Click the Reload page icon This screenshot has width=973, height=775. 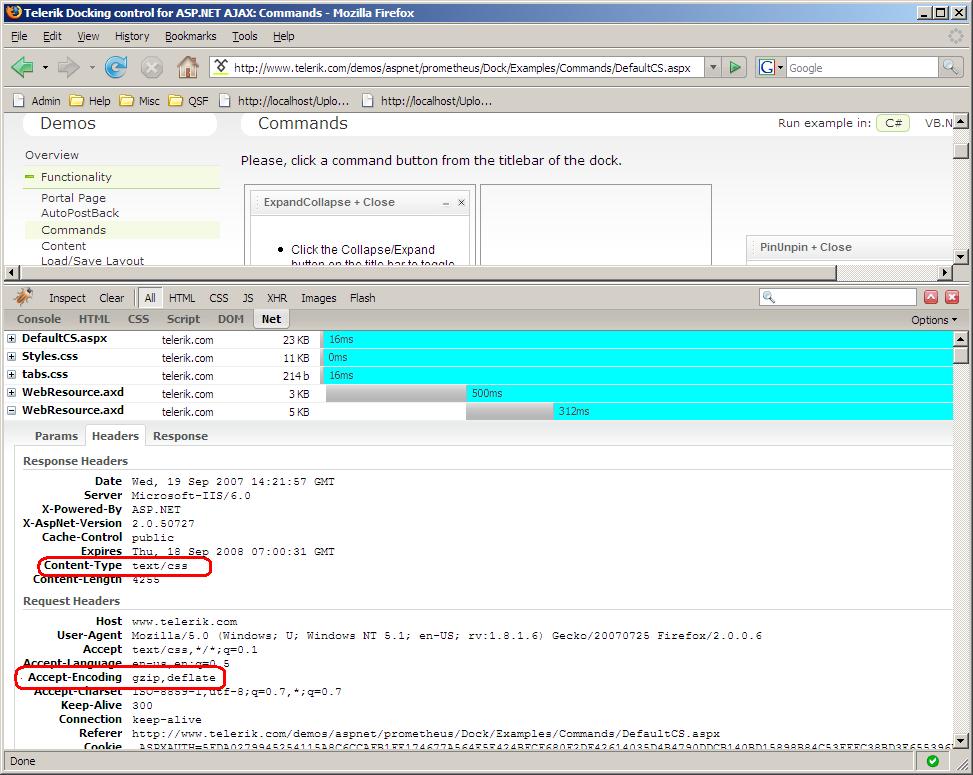point(116,67)
